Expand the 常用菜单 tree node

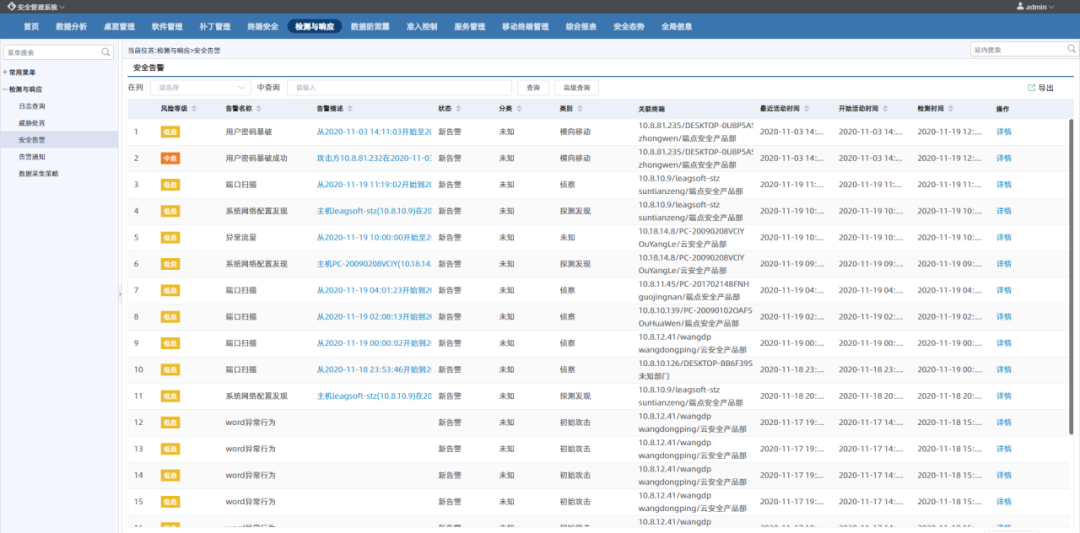[5, 72]
